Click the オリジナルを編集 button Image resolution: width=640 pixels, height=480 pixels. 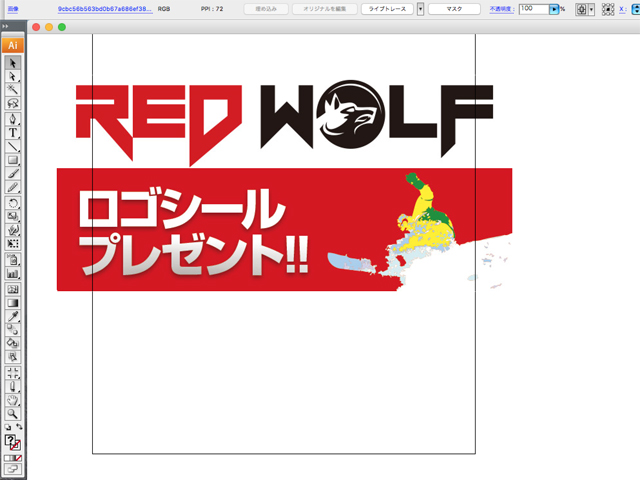324,9
